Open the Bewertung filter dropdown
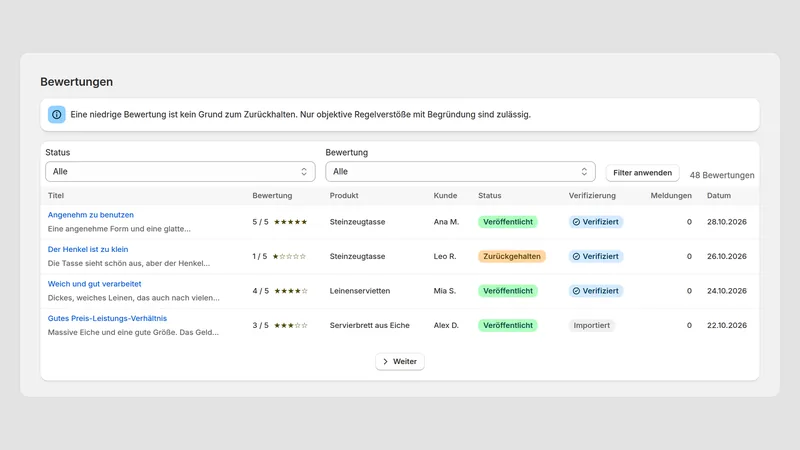Screen dimensions: 800x450 (x=460, y=171)
